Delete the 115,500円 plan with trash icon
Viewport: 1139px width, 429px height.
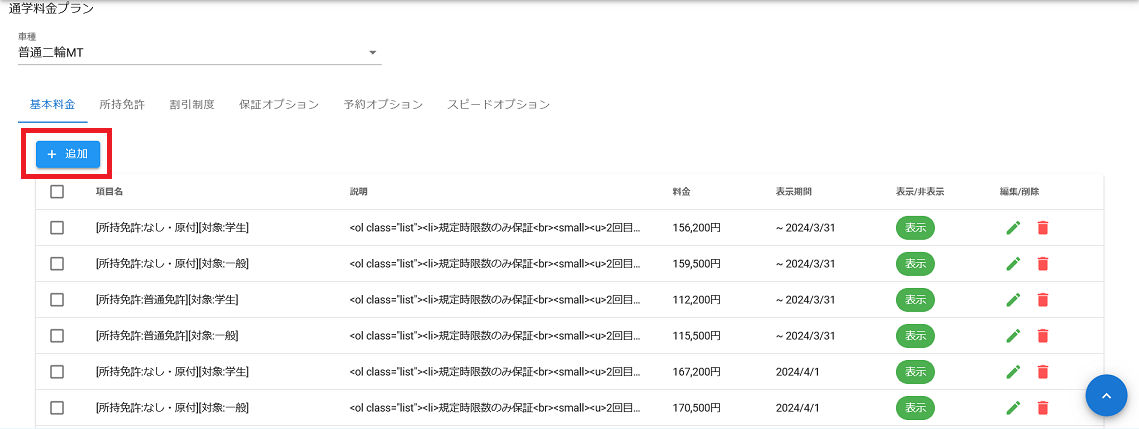[x=1042, y=336]
